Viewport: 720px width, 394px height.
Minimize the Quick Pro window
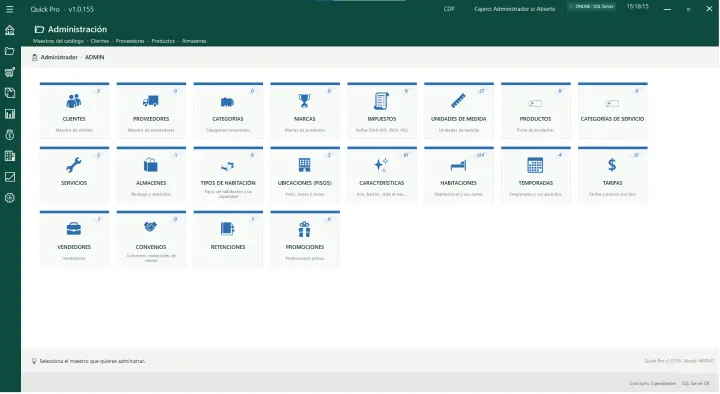point(667,9)
